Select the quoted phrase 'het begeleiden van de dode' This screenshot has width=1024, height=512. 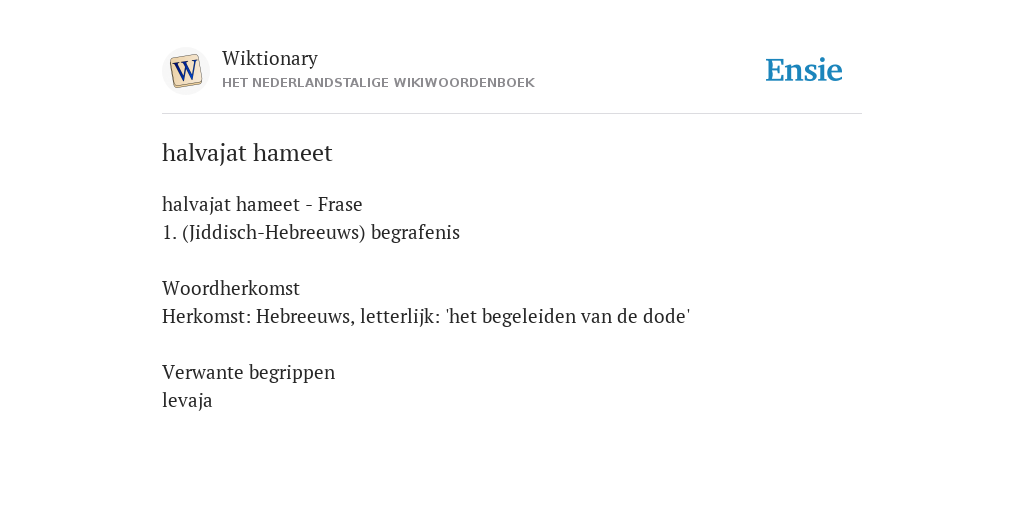coord(568,316)
